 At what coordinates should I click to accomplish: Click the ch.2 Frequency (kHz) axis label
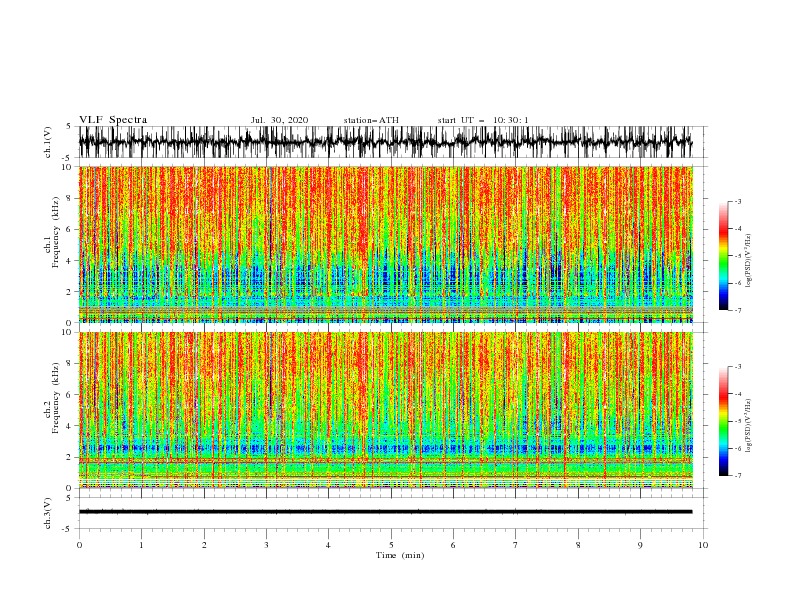[x=52, y=398]
